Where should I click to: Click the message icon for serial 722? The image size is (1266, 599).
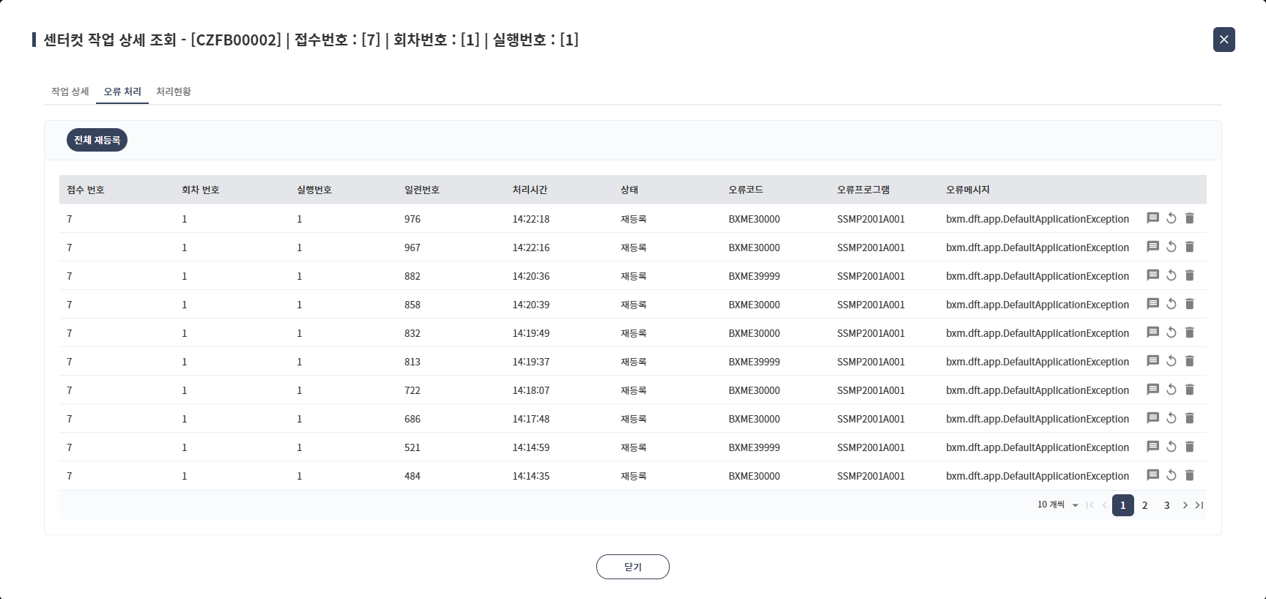[1153, 389]
